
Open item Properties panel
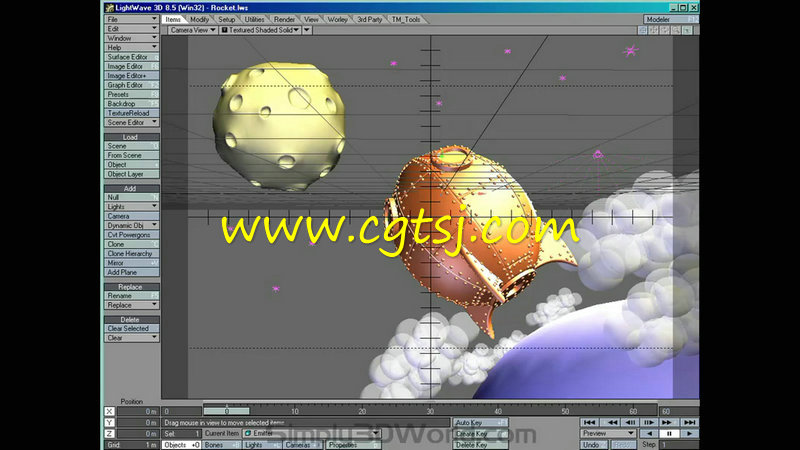pyautogui.click(x=353, y=445)
